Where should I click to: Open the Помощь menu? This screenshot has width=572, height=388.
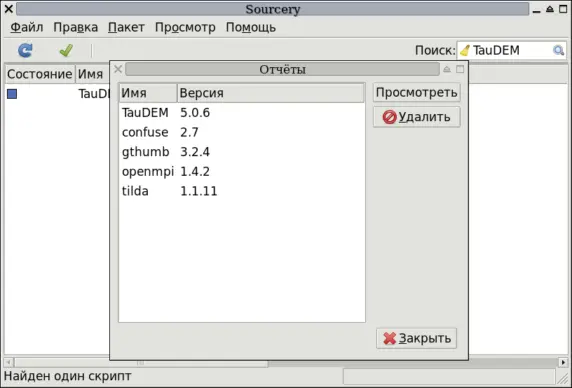251,27
